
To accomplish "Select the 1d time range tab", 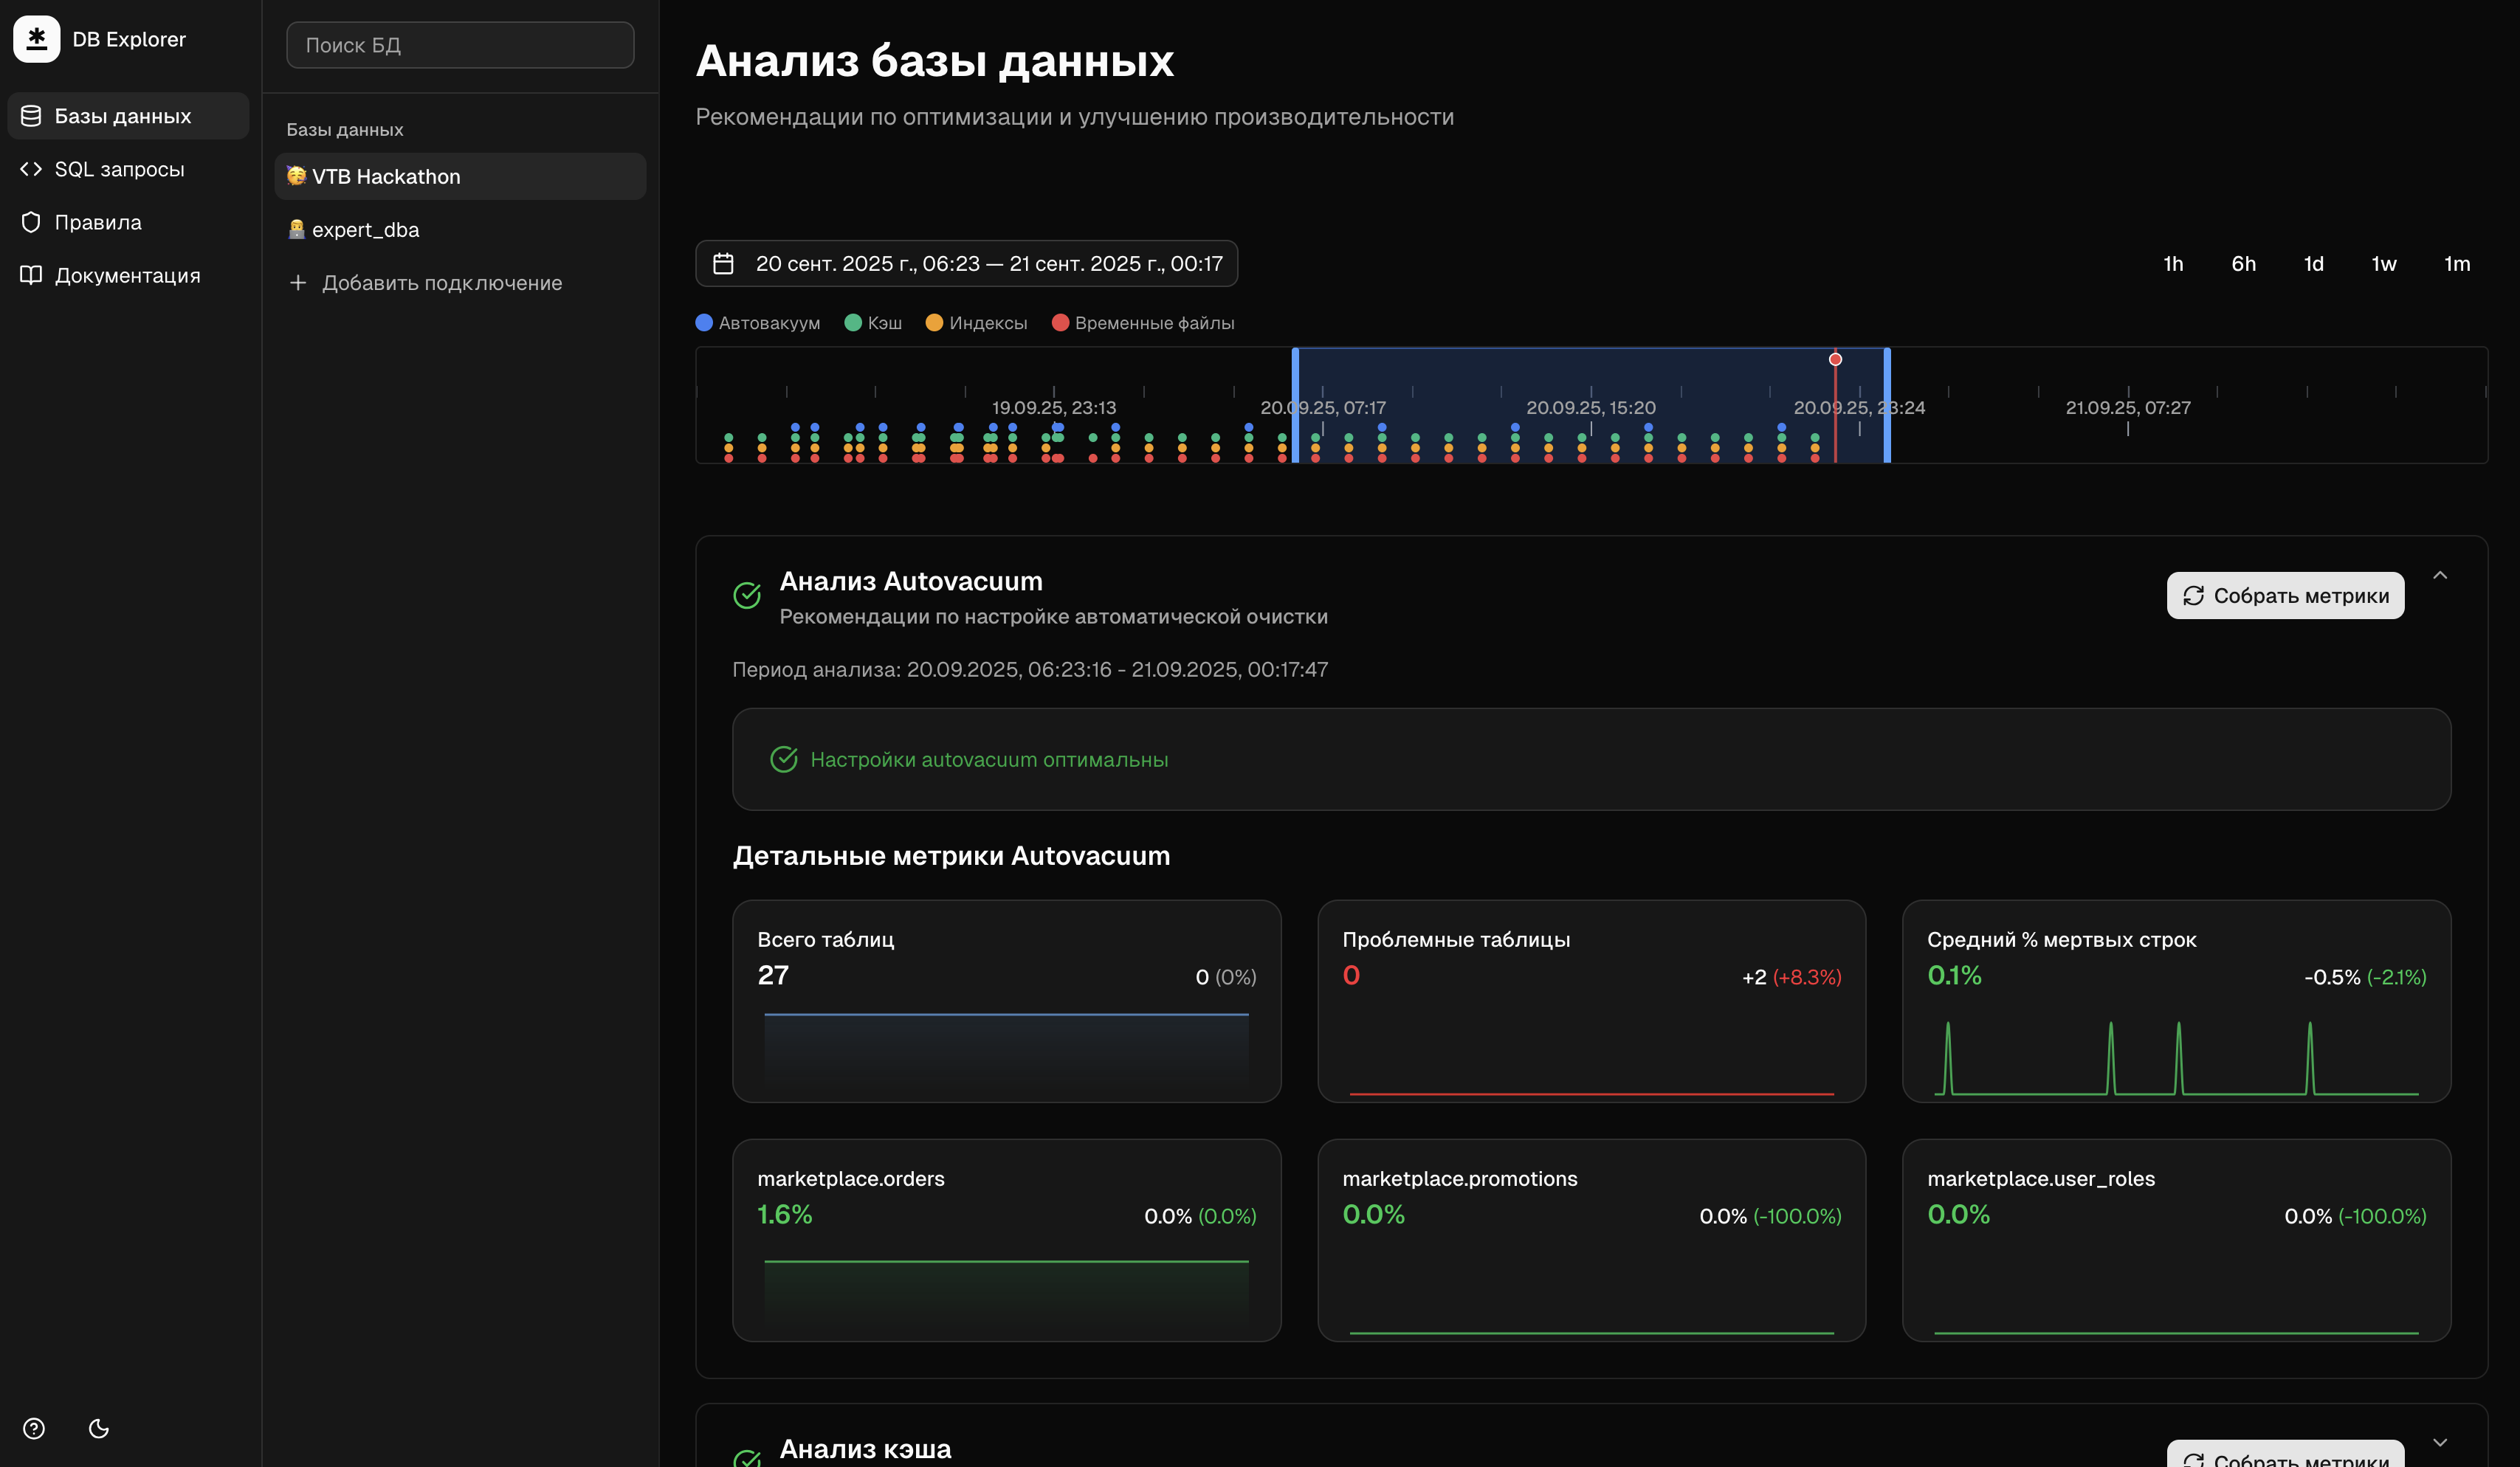I will (2313, 264).
